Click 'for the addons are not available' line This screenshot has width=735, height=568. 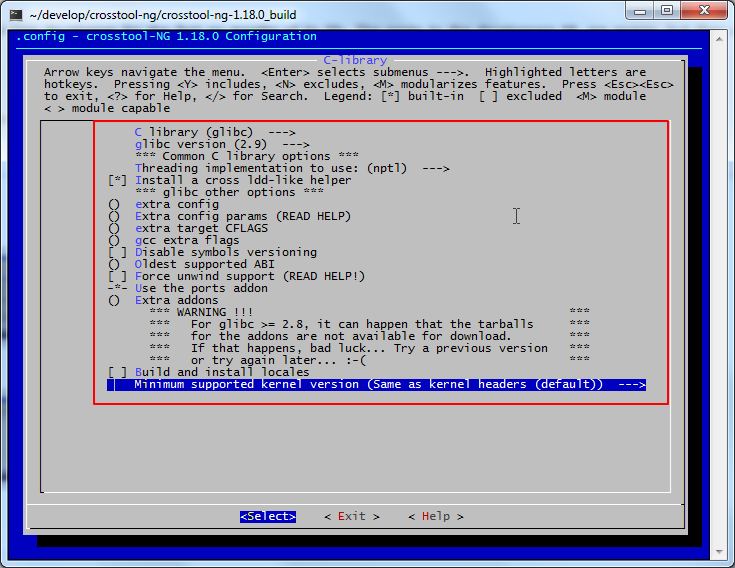click(369, 336)
